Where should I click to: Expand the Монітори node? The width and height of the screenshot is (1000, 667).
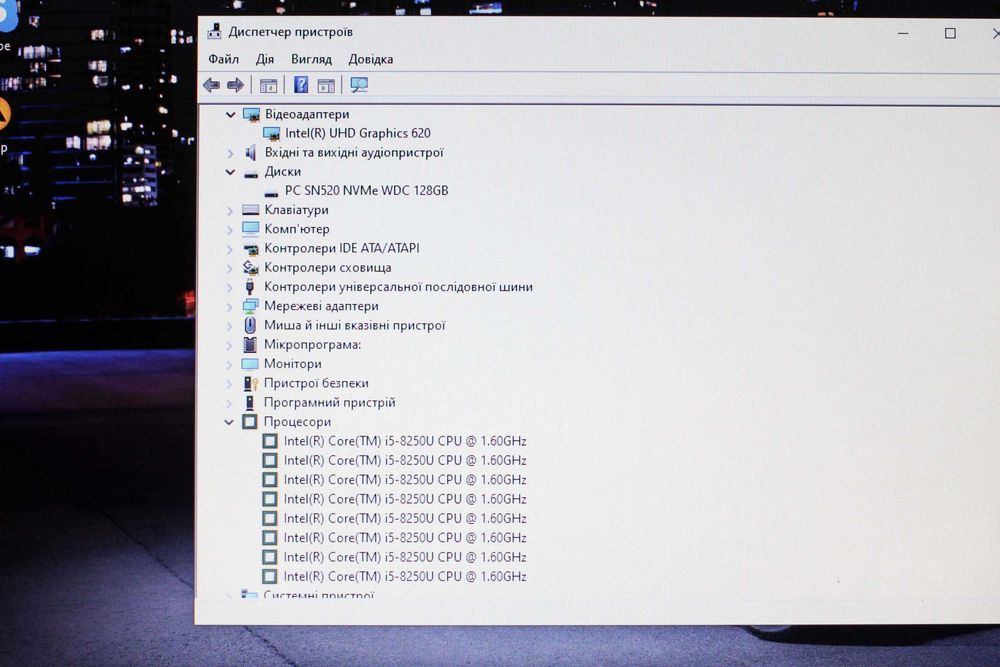point(230,365)
